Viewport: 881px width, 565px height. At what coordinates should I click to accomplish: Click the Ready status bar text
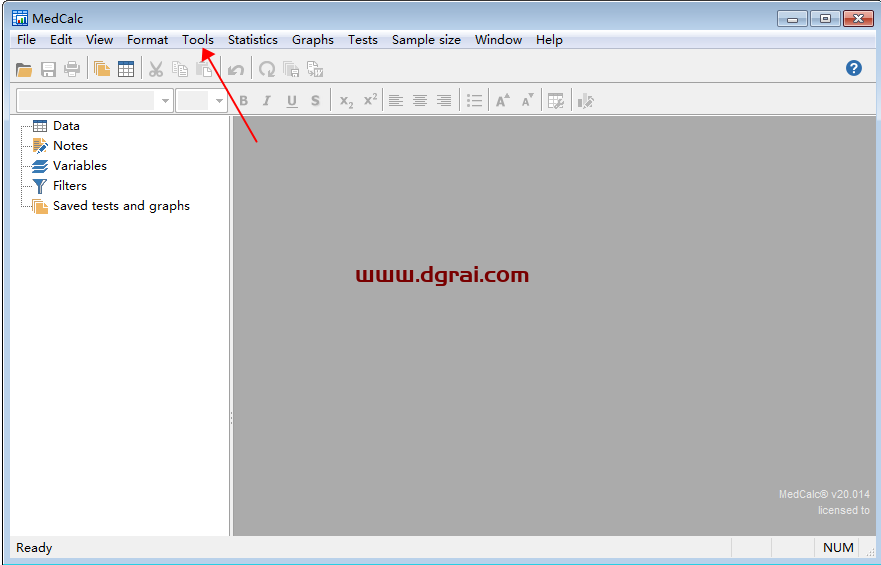pyautogui.click(x=34, y=548)
